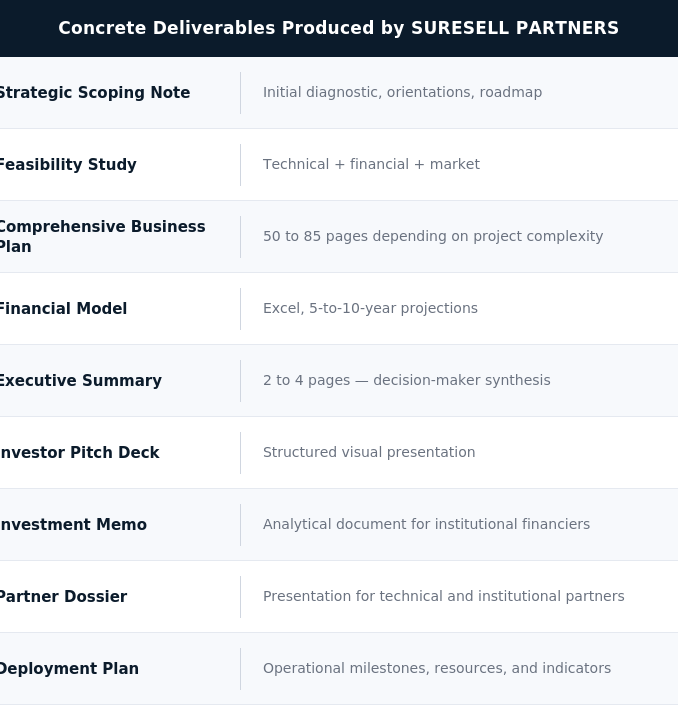Select the Executive Summary row title
The image size is (678, 705).
point(80,380)
